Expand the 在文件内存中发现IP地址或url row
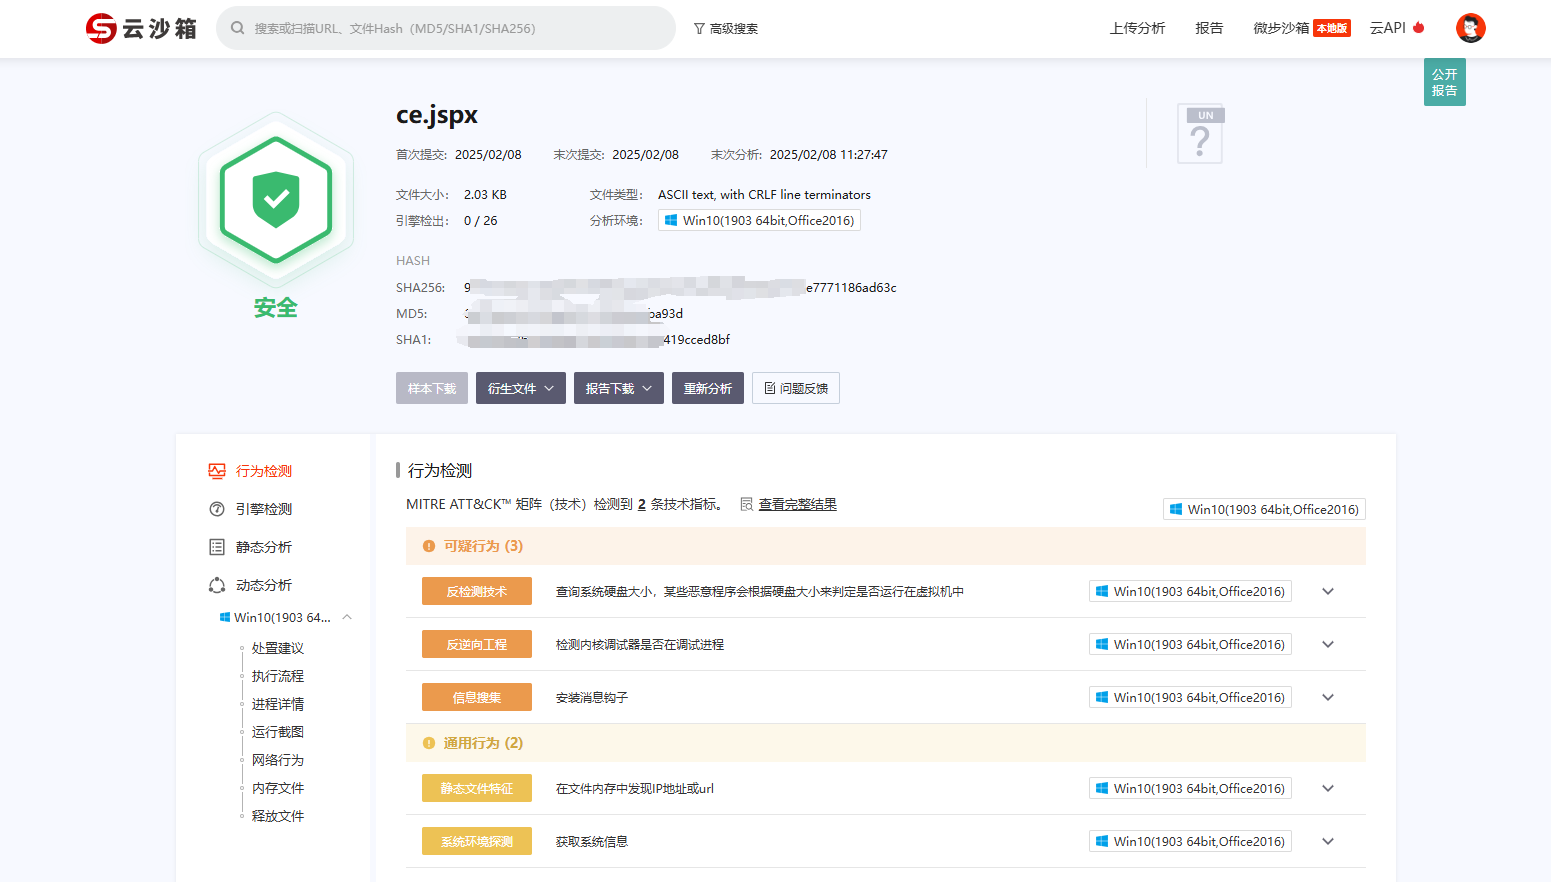Screen dimensions: 1551x882 pyautogui.click(x=1328, y=788)
